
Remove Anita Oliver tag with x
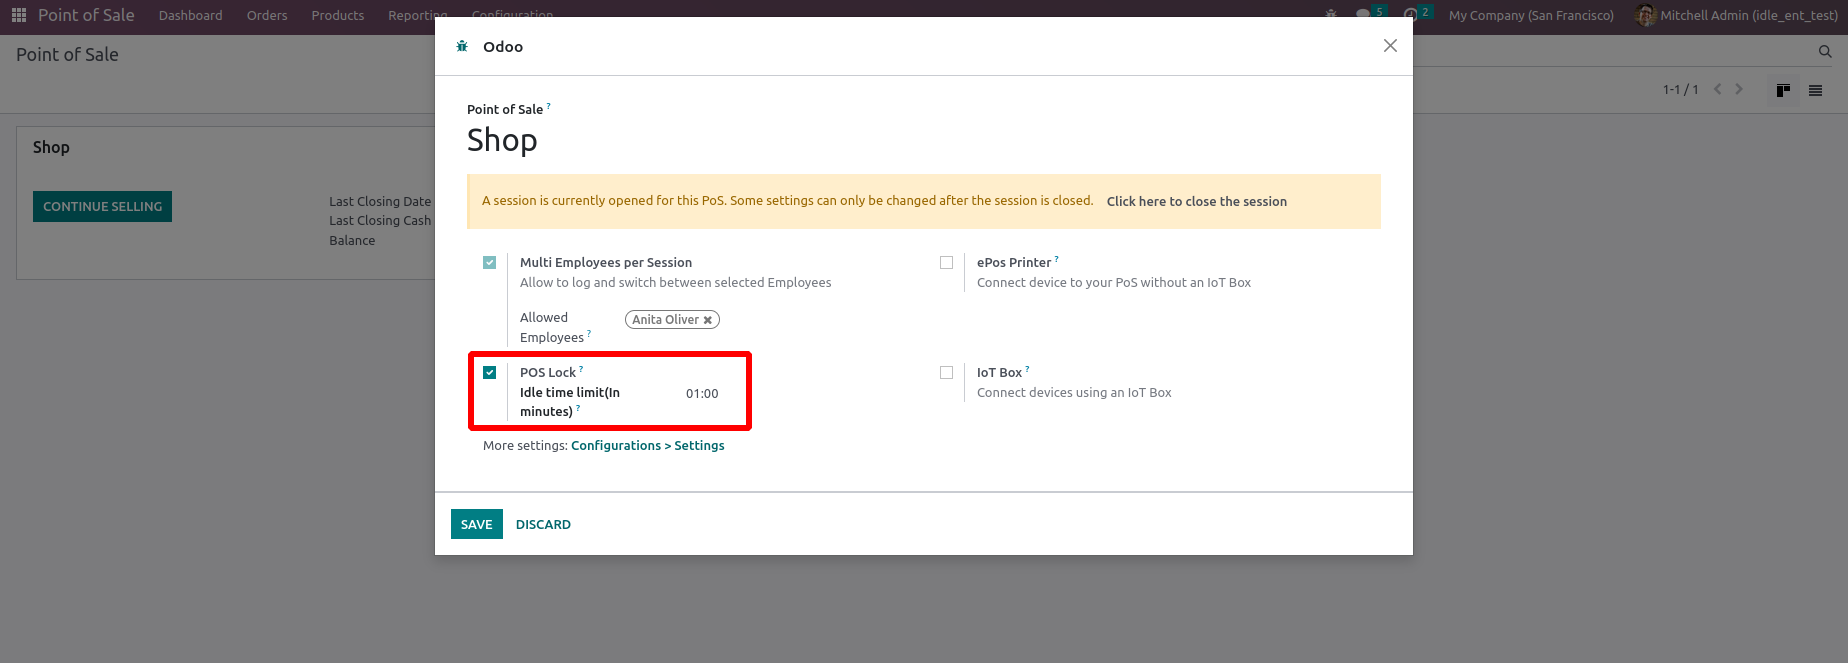tap(707, 320)
